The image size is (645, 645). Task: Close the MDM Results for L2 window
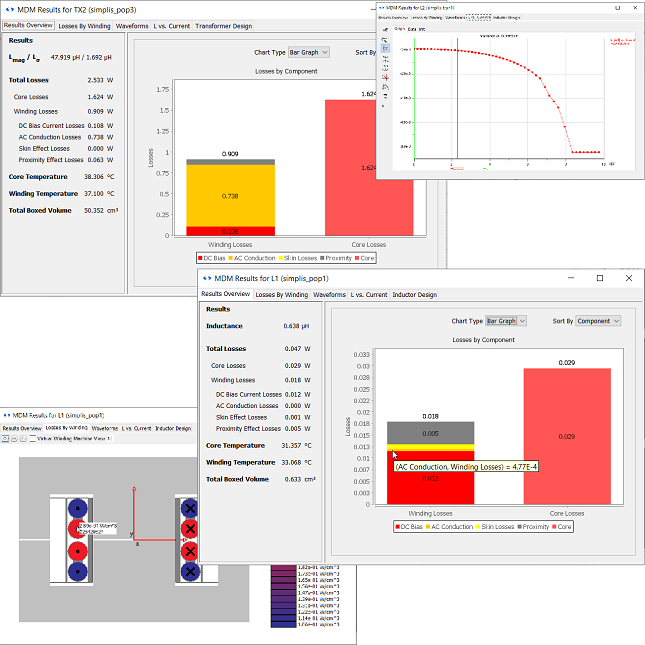click(x=633, y=8)
